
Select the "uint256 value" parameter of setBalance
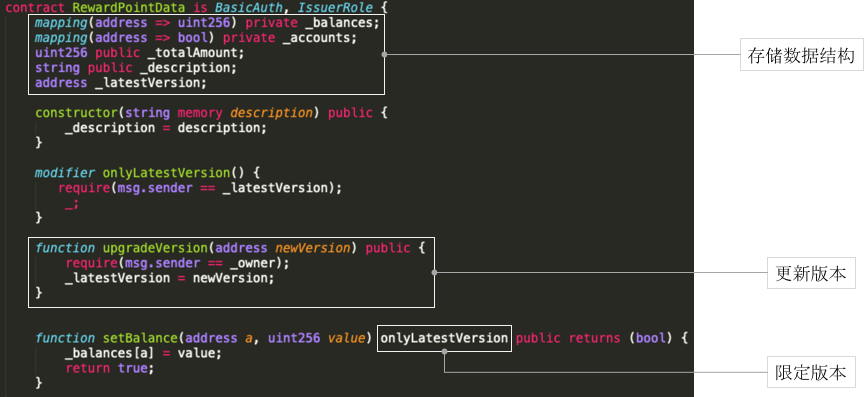point(316,338)
